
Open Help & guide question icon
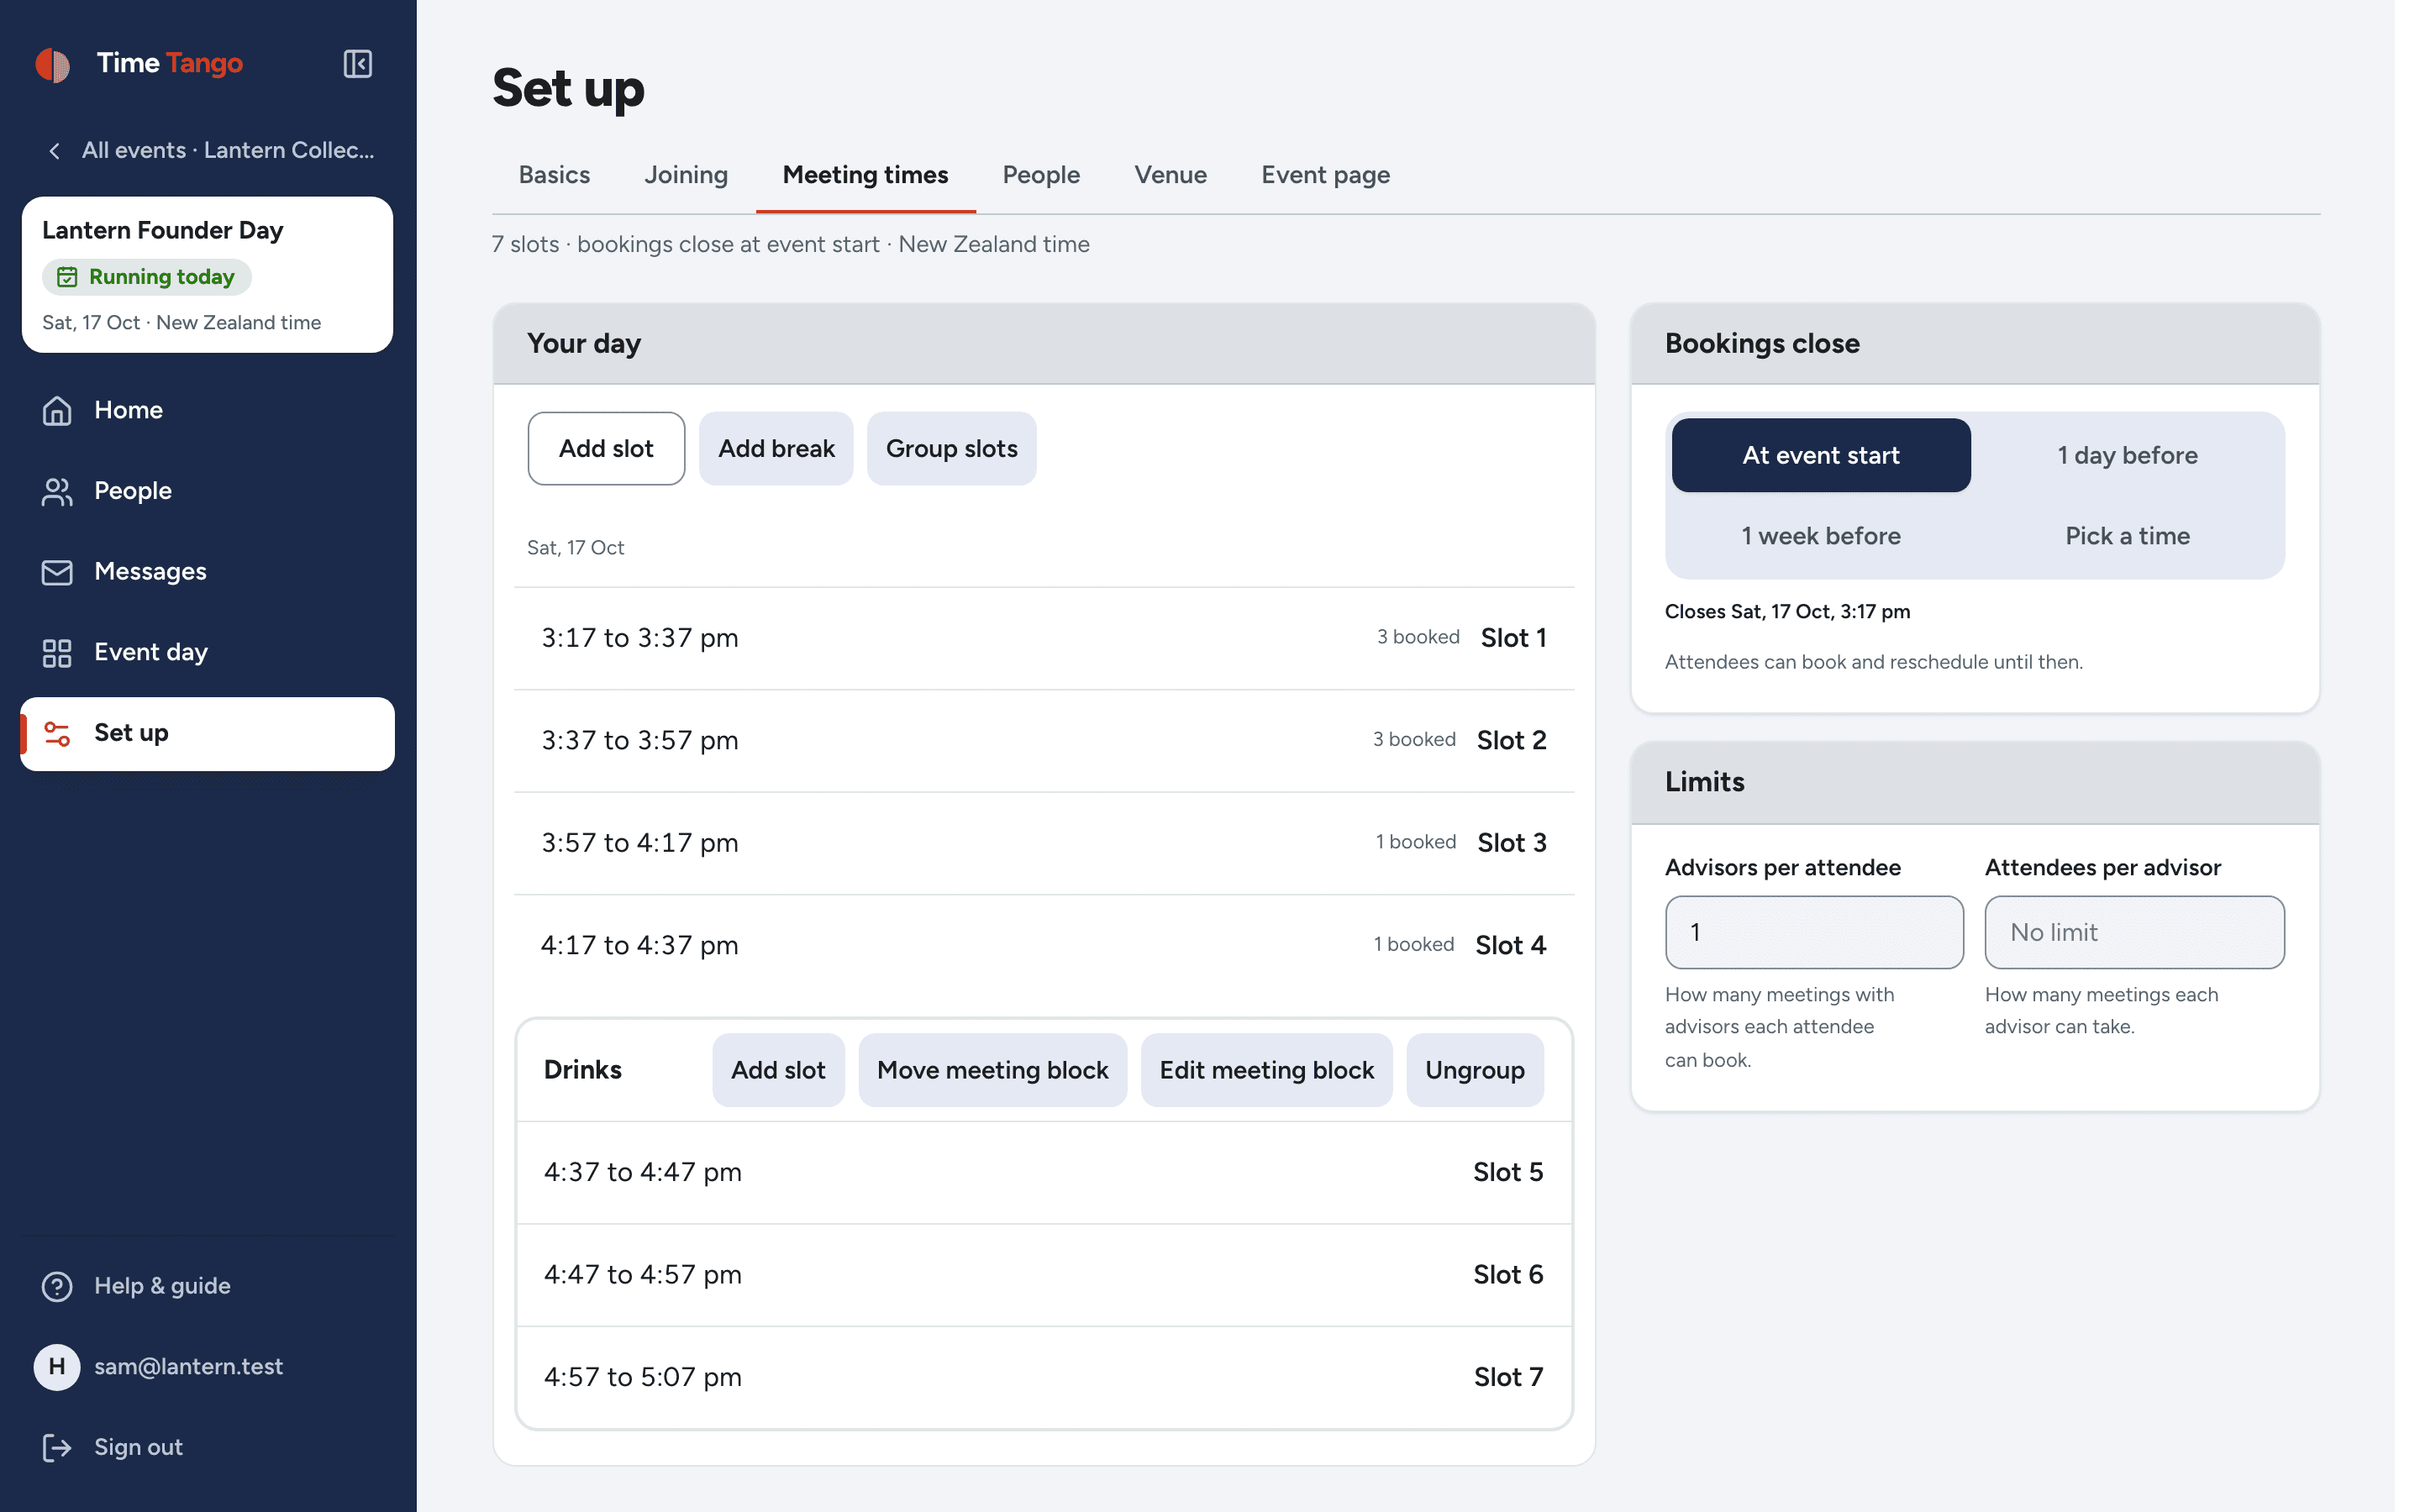click(x=57, y=1286)
